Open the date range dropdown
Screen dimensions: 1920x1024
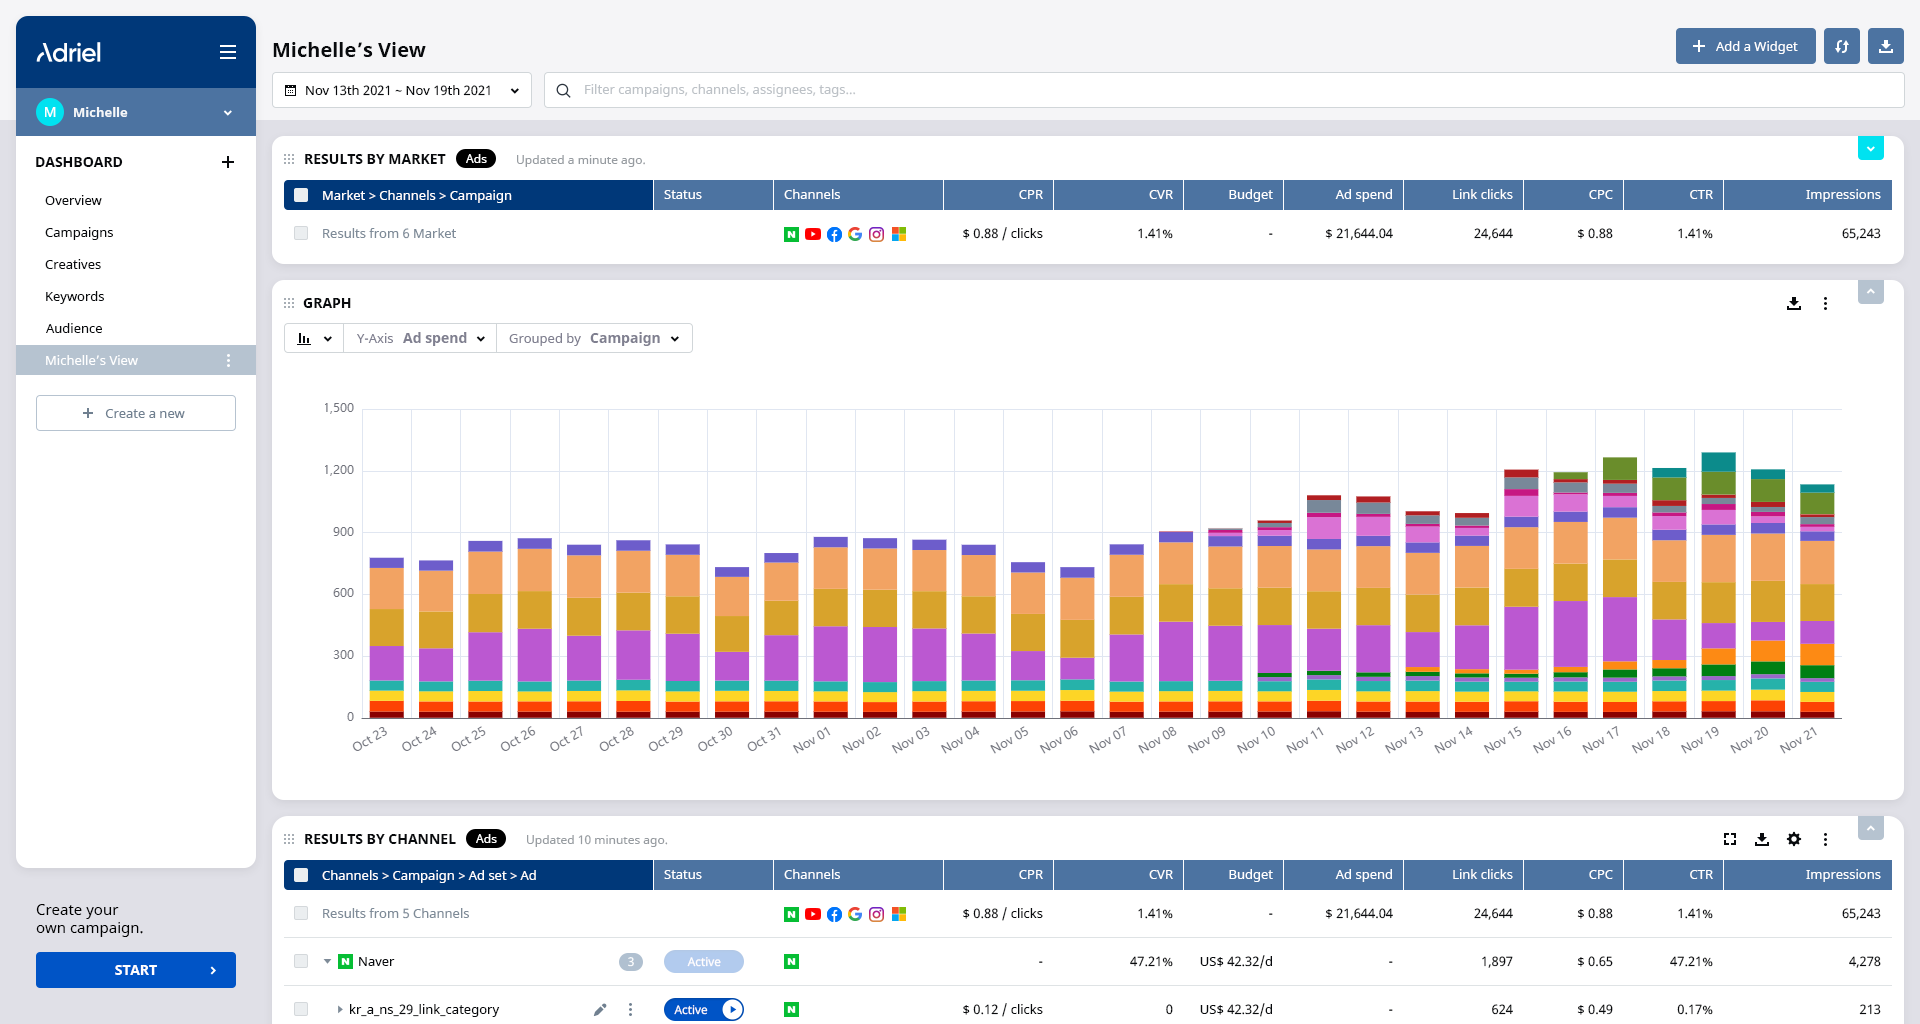tap(402, 90)
